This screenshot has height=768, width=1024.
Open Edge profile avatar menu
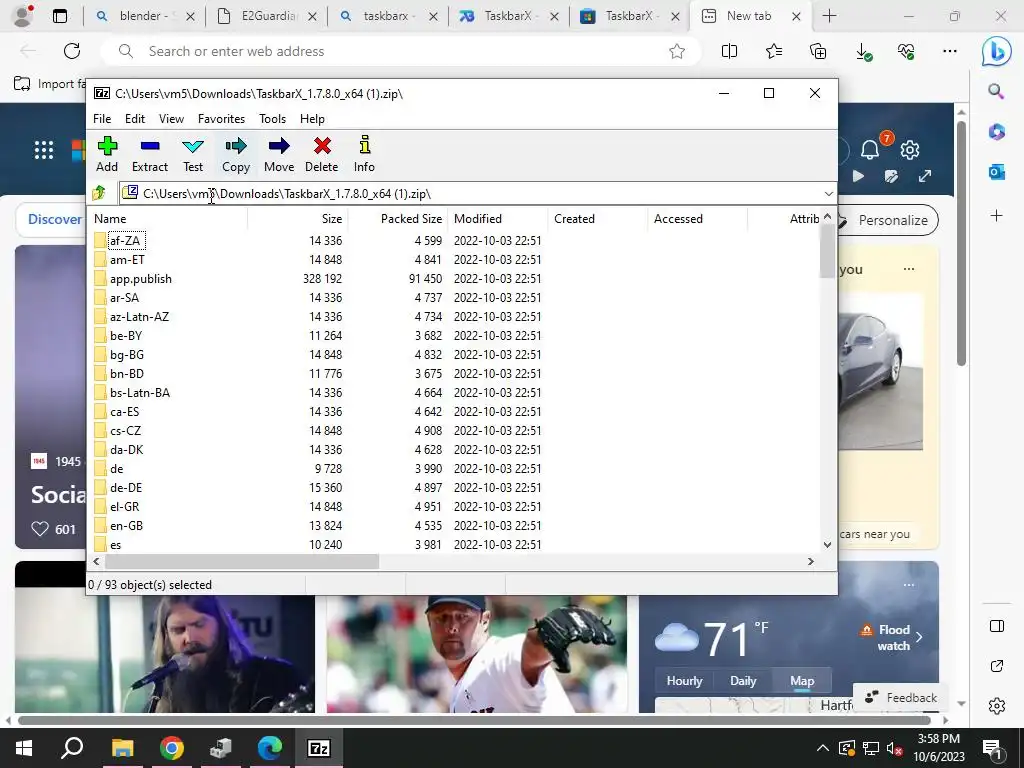point(23,16)
